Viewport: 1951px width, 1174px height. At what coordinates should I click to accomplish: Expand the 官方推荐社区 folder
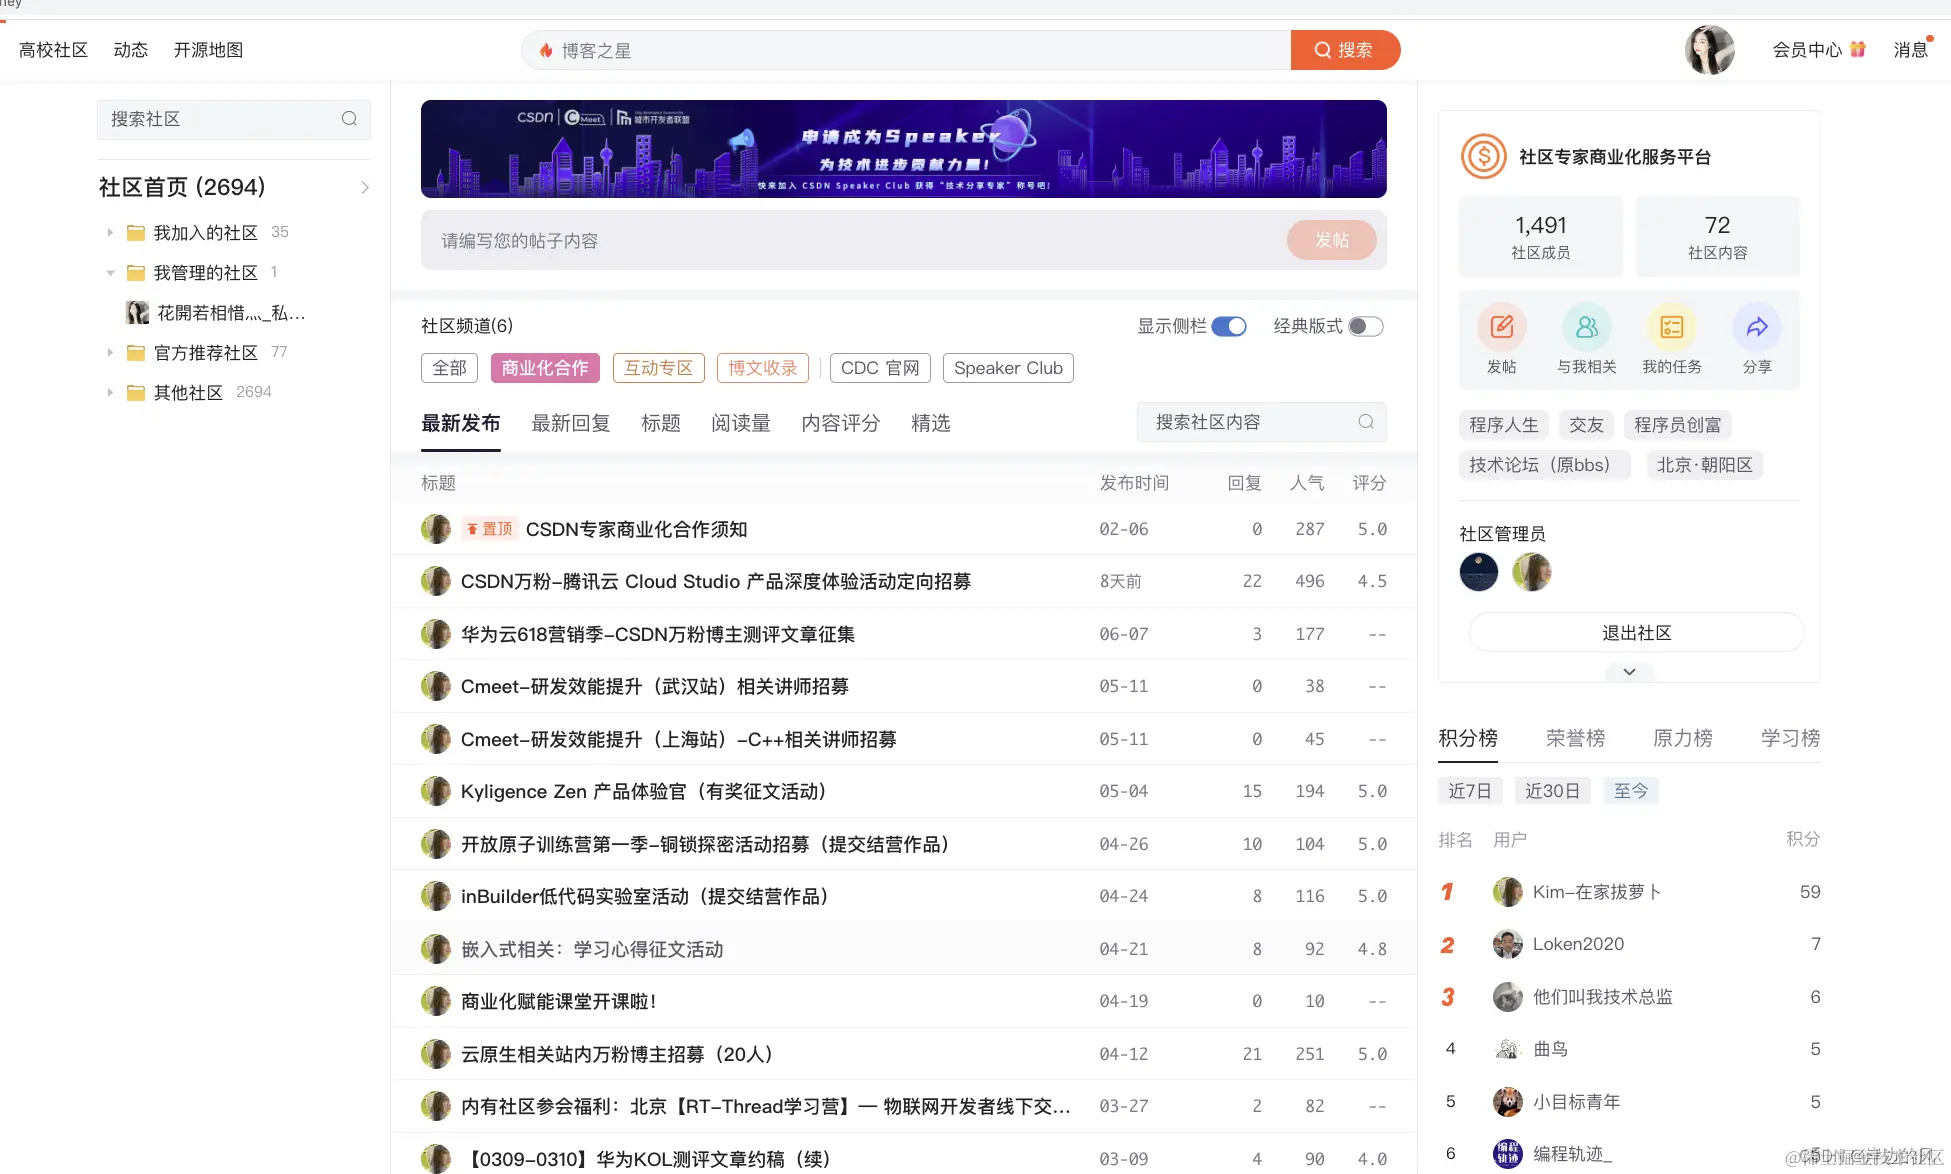(110, 352)
